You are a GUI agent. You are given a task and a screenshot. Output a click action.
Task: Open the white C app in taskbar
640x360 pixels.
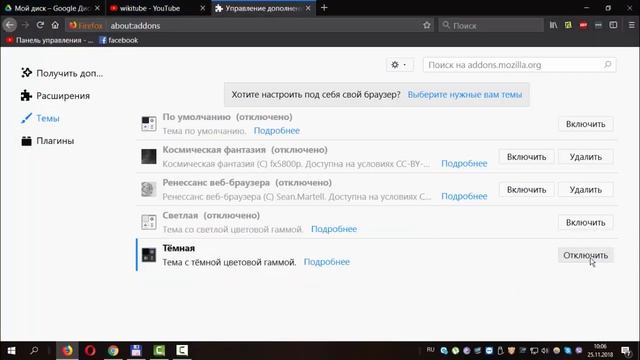(x=182, y=350)
